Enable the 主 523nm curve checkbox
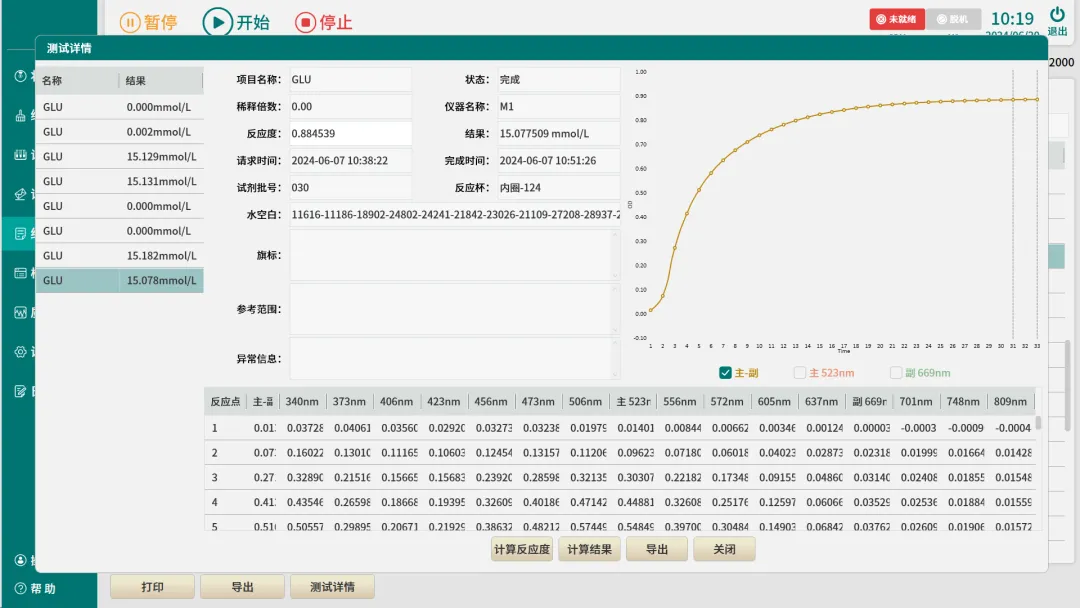This screenshot has height=608, width=1080. (x=800, y=373)
